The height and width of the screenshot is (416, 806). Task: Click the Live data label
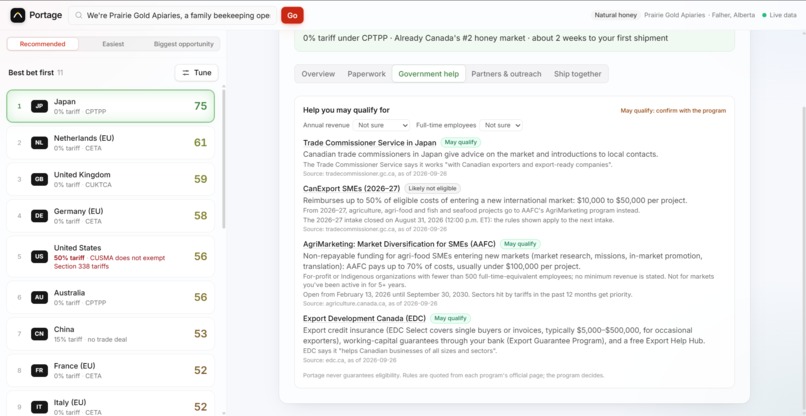(783, 15)
